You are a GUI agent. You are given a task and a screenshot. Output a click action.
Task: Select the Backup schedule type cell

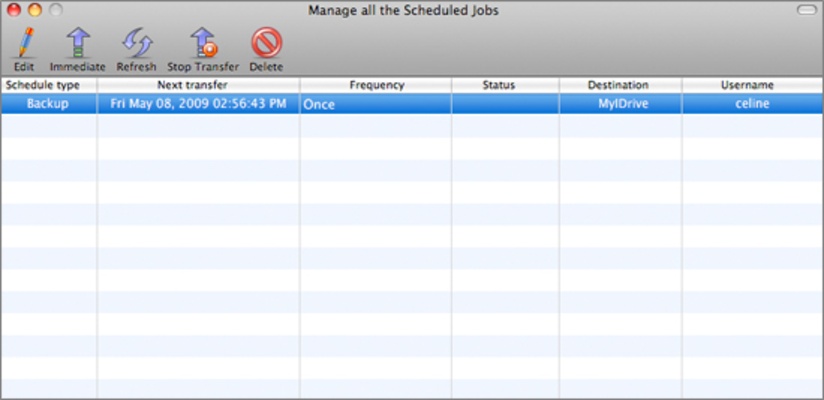(48, 104)
